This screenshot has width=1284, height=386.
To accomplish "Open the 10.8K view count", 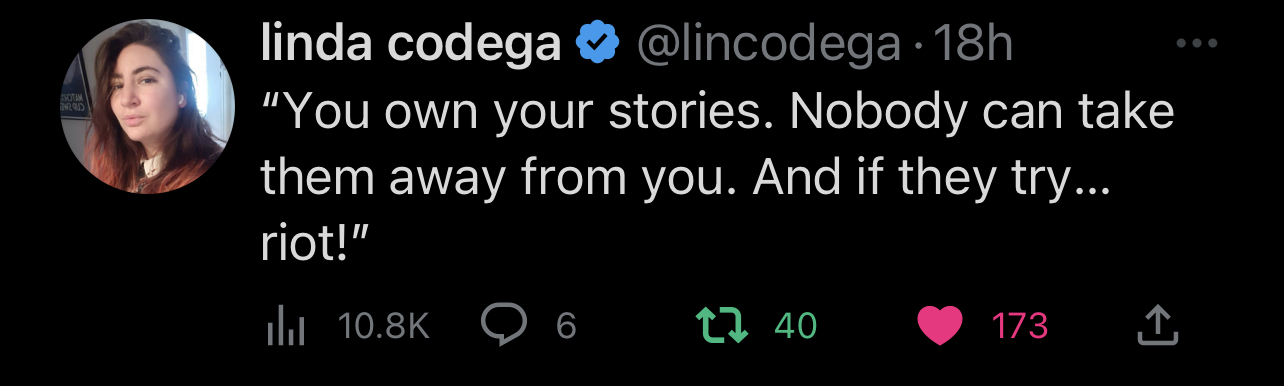I will pos(383,325).
